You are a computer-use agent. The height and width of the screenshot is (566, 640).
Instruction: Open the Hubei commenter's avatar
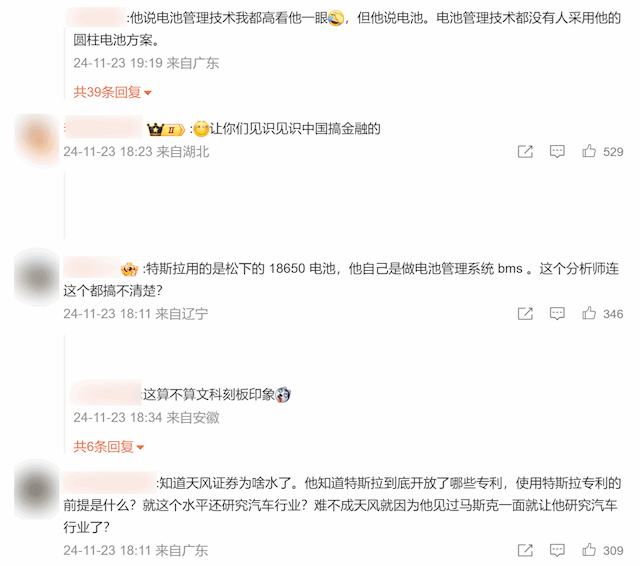point(37,138)
